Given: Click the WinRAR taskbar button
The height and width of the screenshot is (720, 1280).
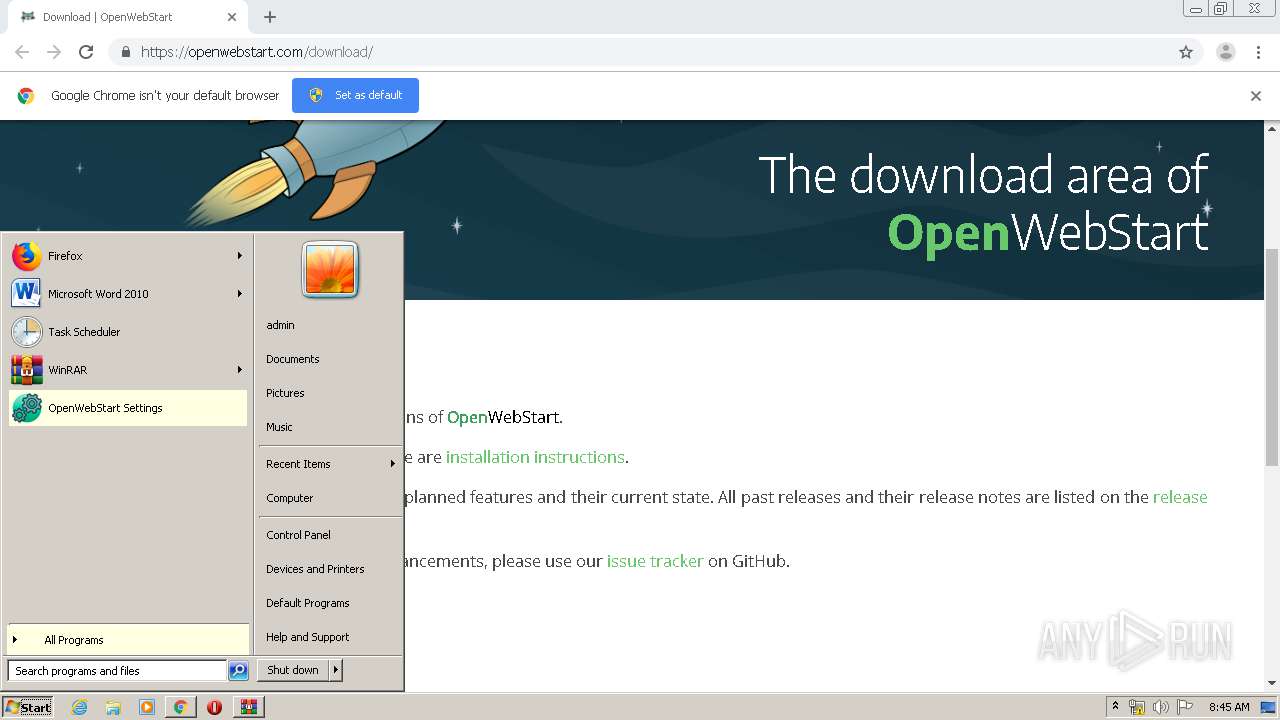Looking at the screenshot, I should 248,707.
